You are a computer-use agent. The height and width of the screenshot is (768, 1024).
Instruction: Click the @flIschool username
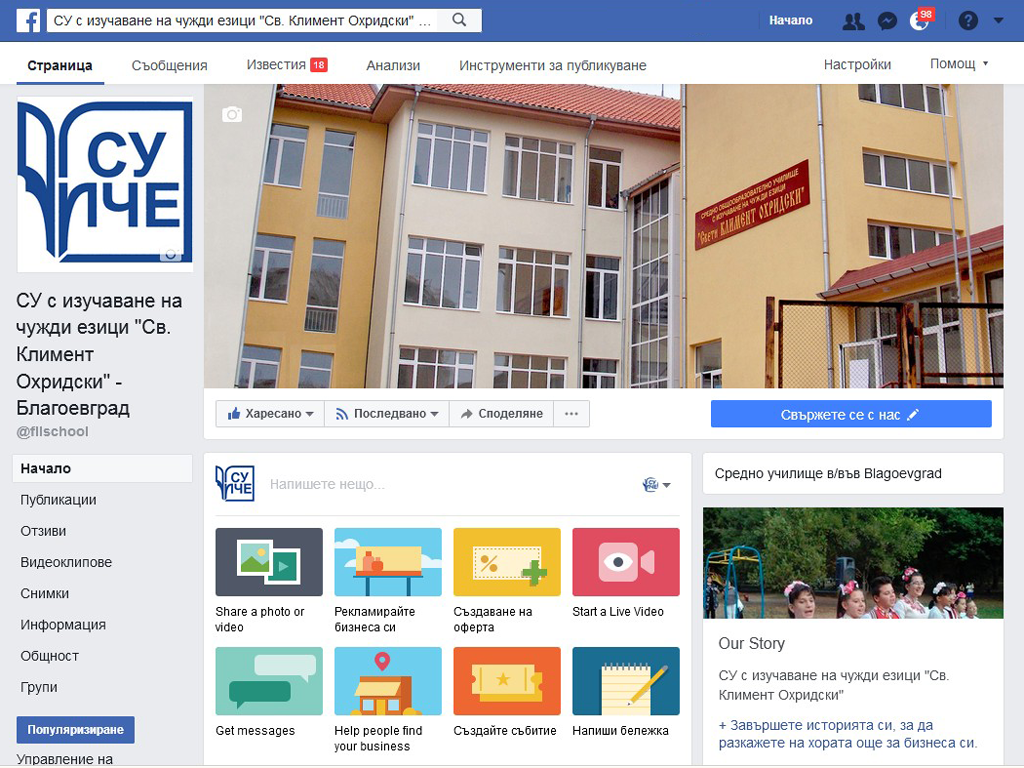[52, 432]
